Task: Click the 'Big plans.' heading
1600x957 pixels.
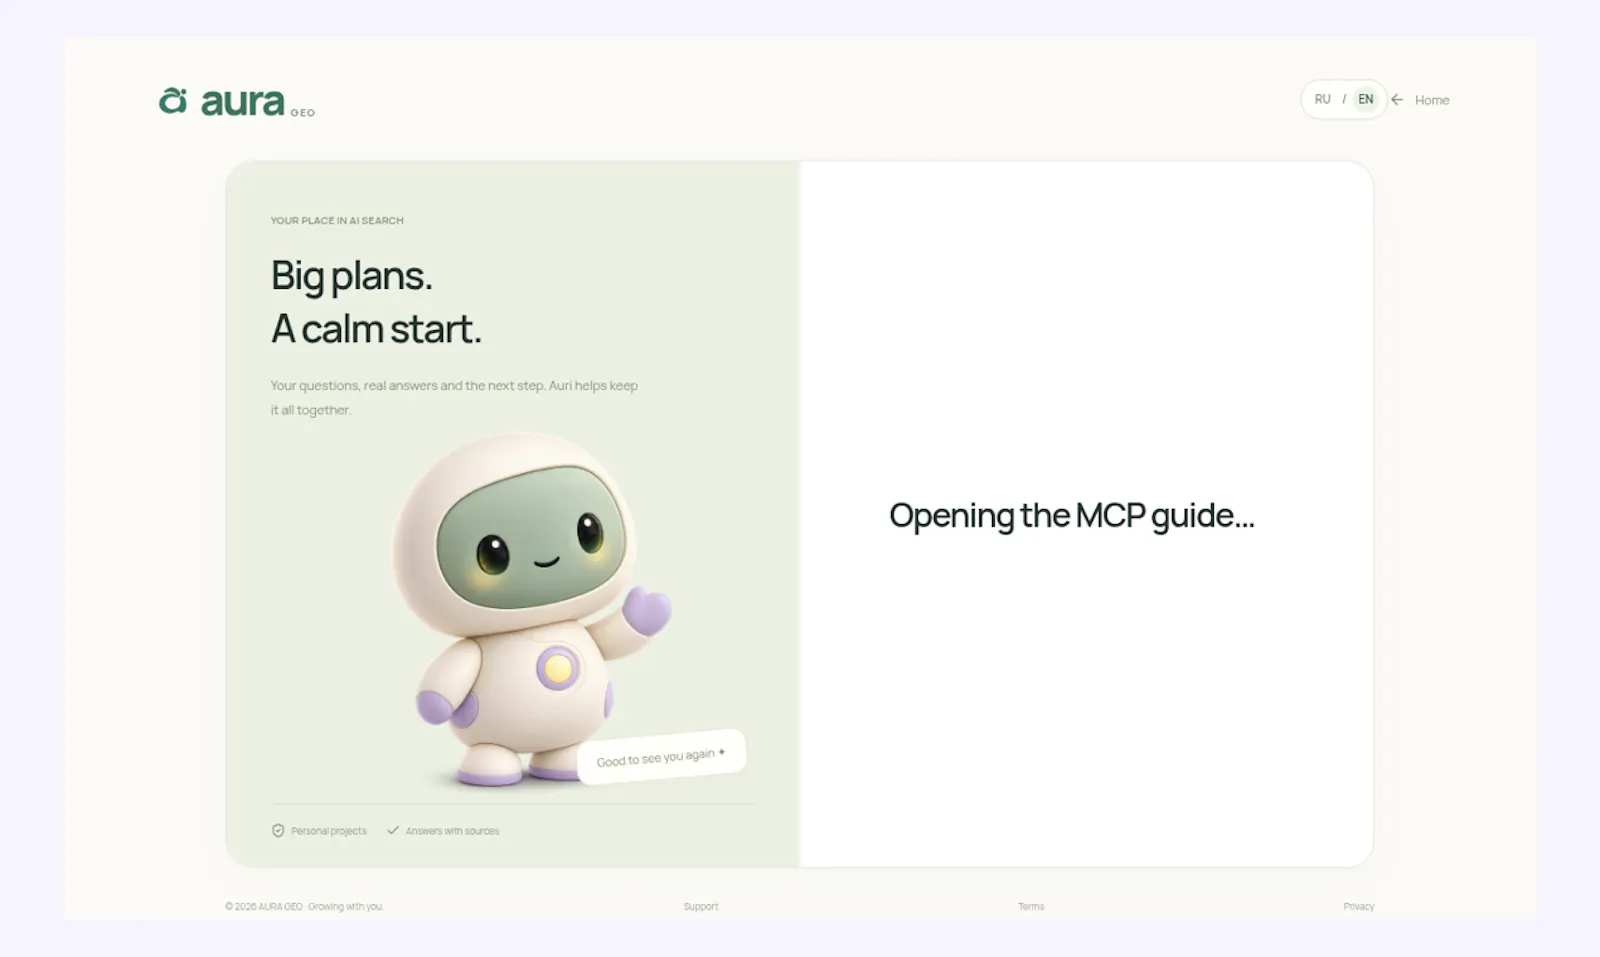Action: (352, 276)
